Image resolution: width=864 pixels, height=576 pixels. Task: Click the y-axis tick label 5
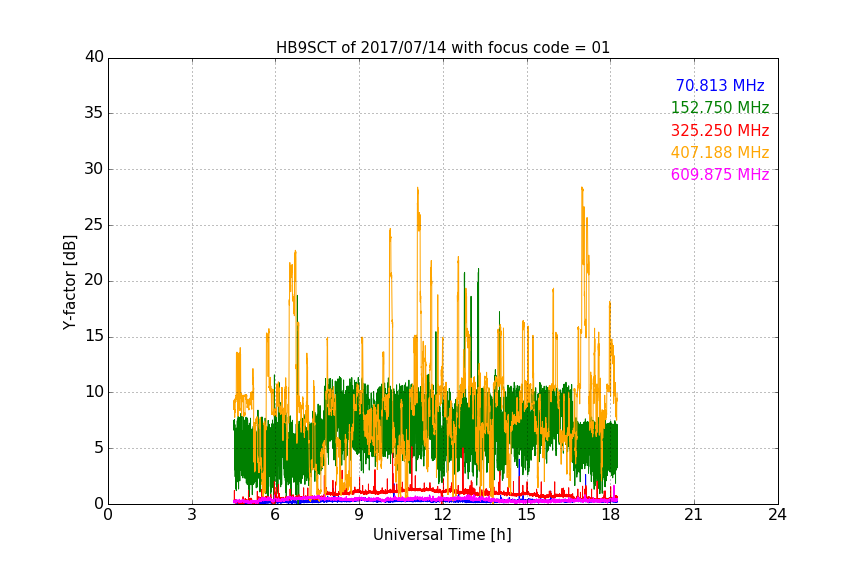99,448
